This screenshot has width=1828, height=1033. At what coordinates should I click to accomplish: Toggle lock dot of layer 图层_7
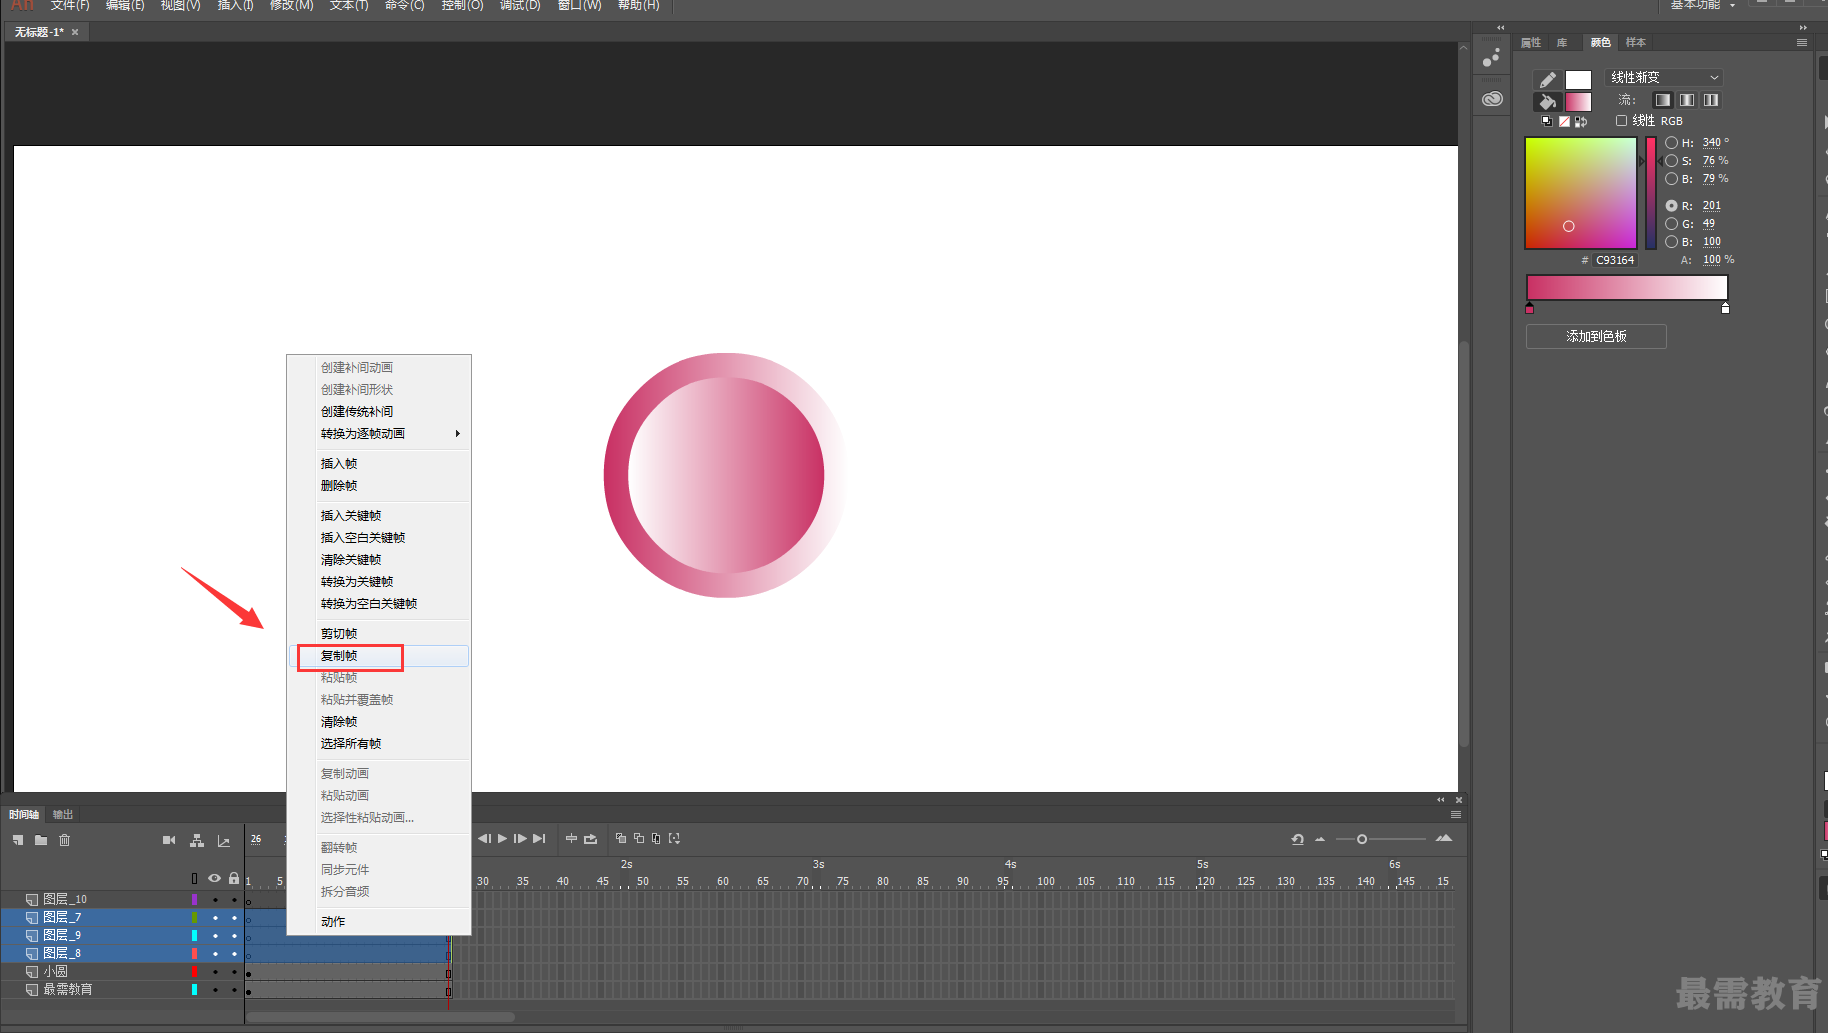pos(234,918)
